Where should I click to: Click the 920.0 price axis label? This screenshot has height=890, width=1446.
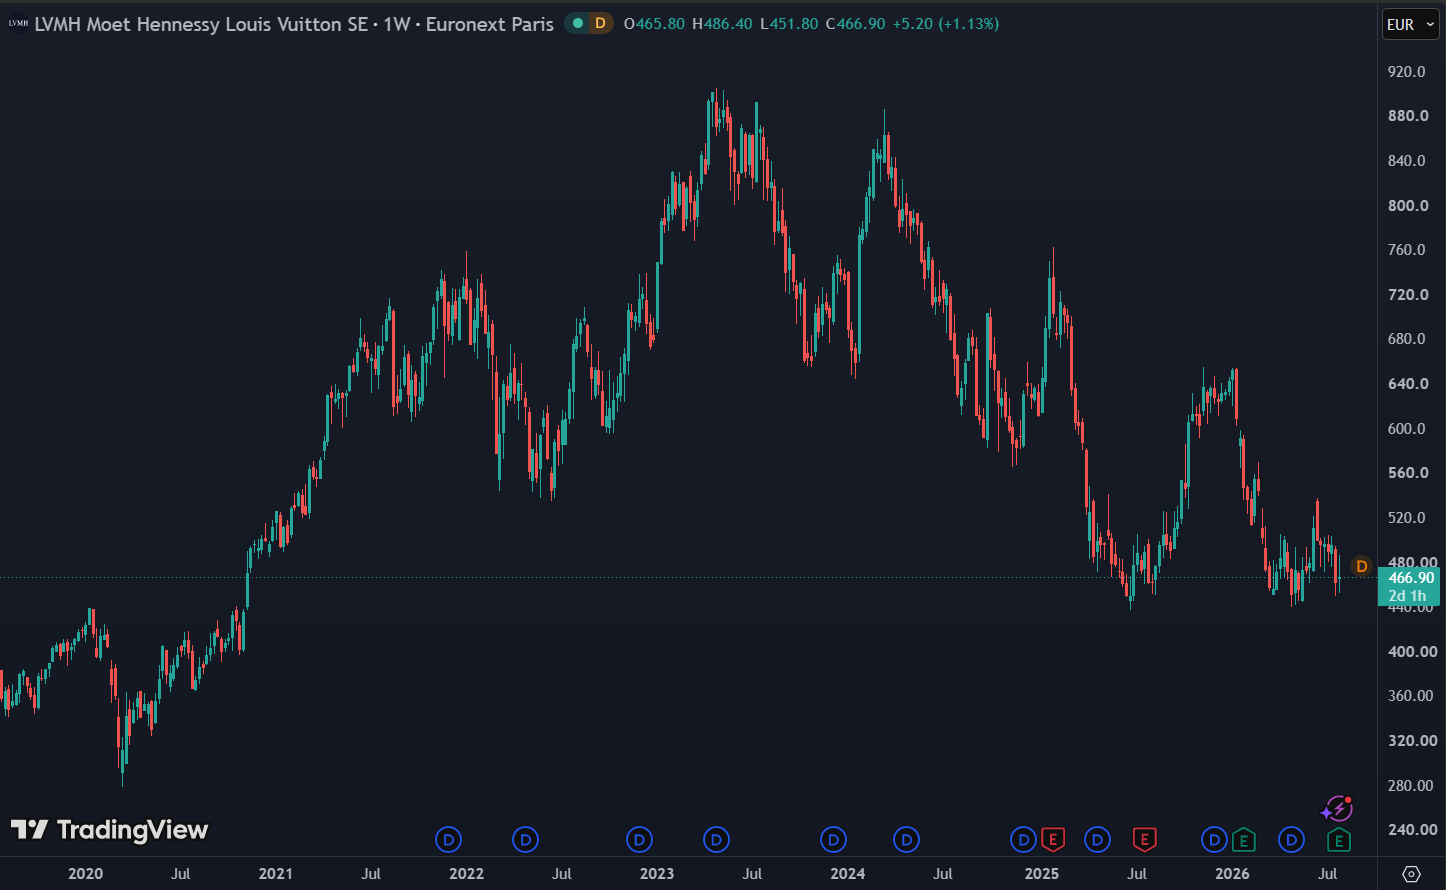[1406, 72]
